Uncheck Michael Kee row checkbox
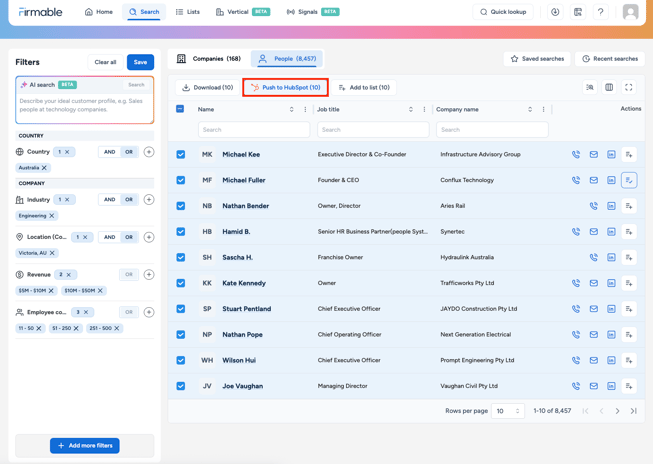Viewport: 653px width, 464px height. tap(181, 155)
